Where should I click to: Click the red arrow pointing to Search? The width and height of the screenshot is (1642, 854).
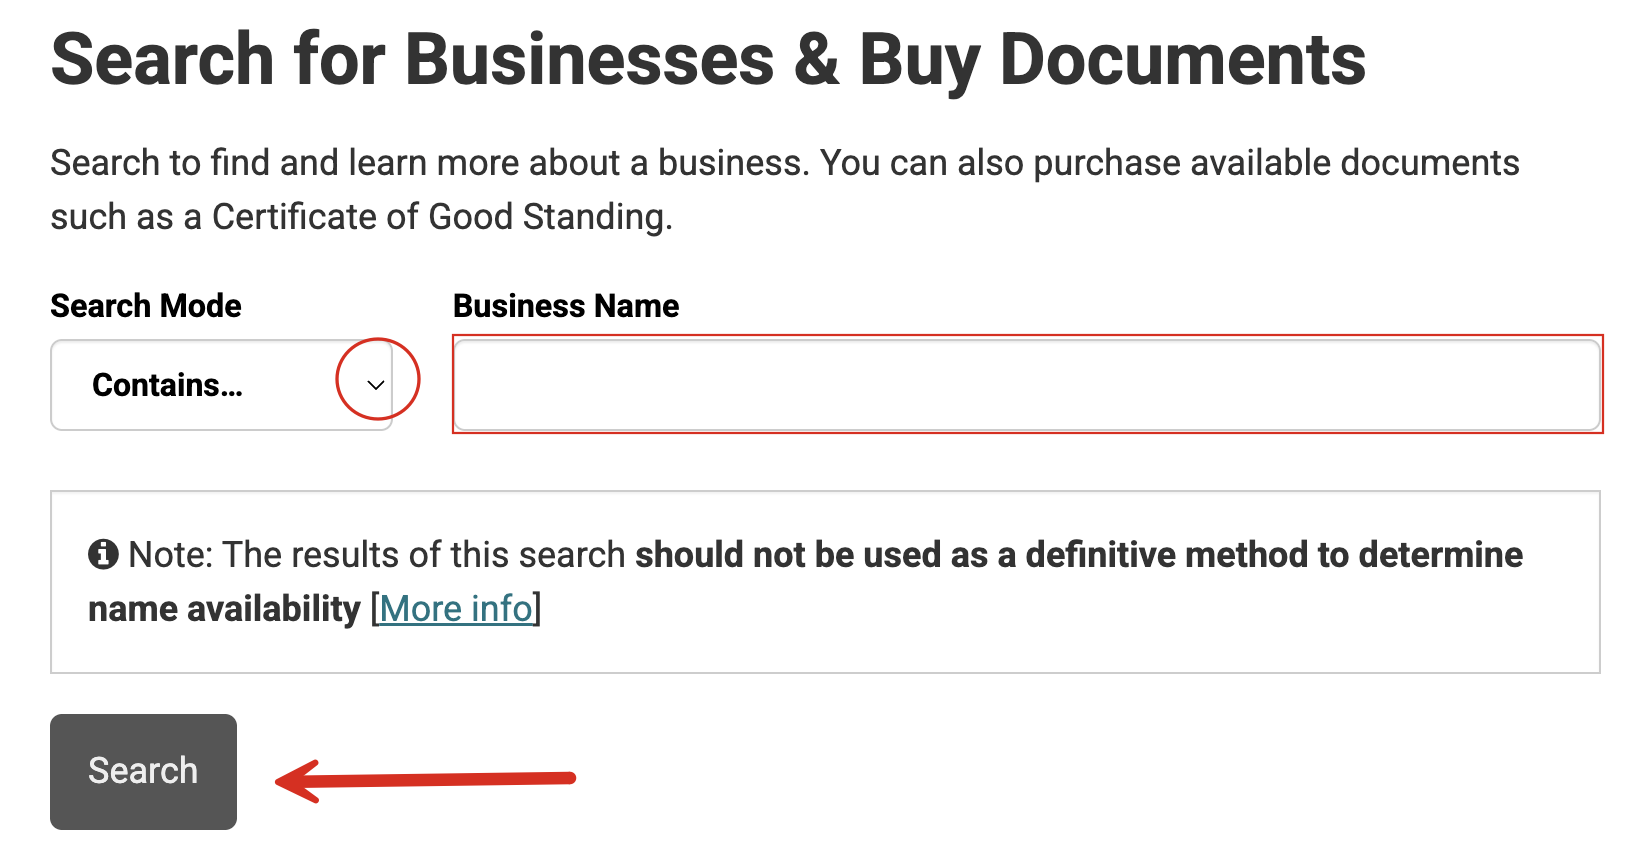(x=425, y=780)
